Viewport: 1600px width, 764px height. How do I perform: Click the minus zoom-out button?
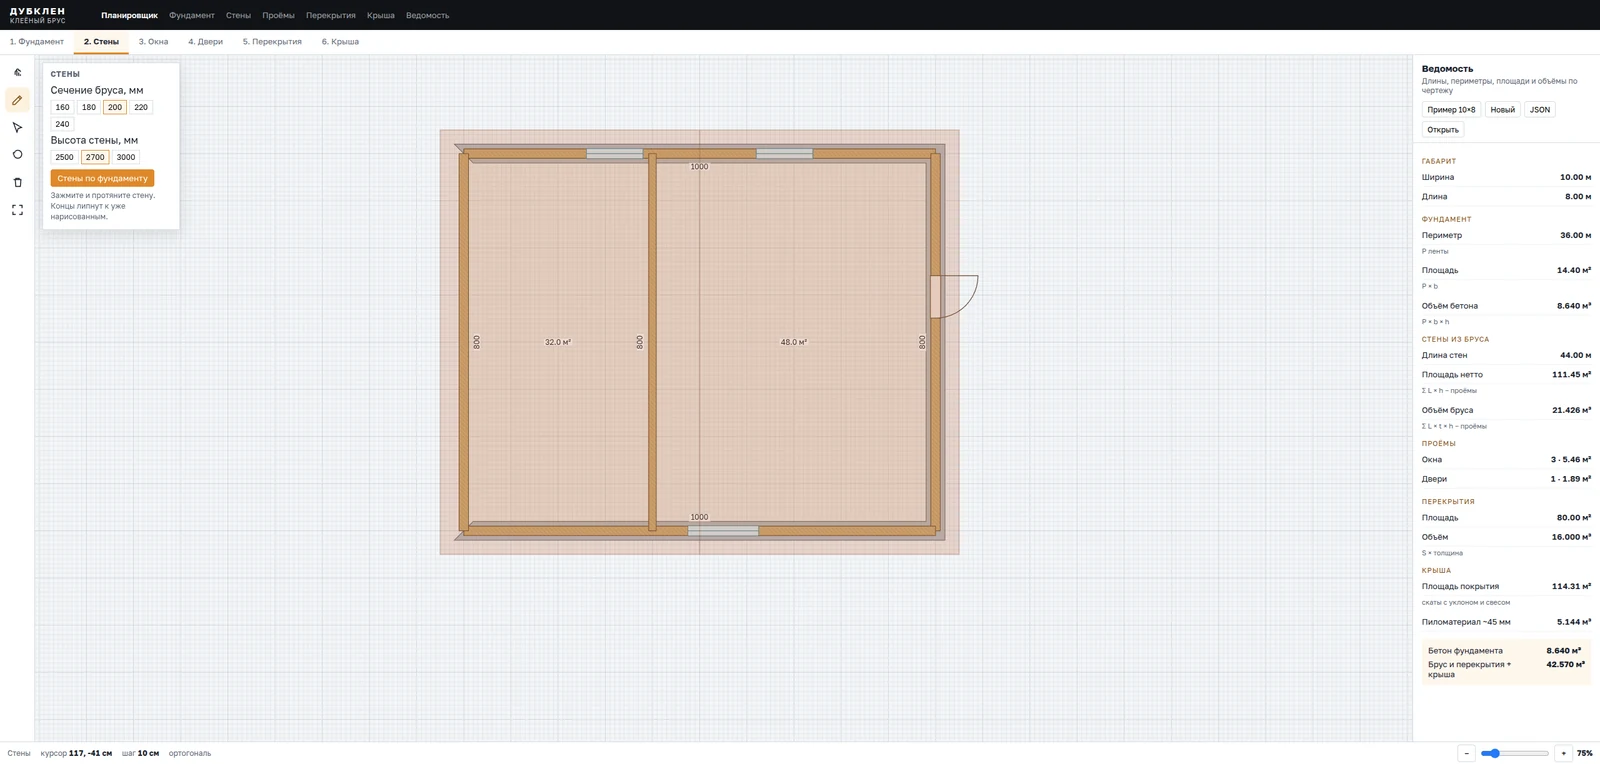tap(1466, 753)
